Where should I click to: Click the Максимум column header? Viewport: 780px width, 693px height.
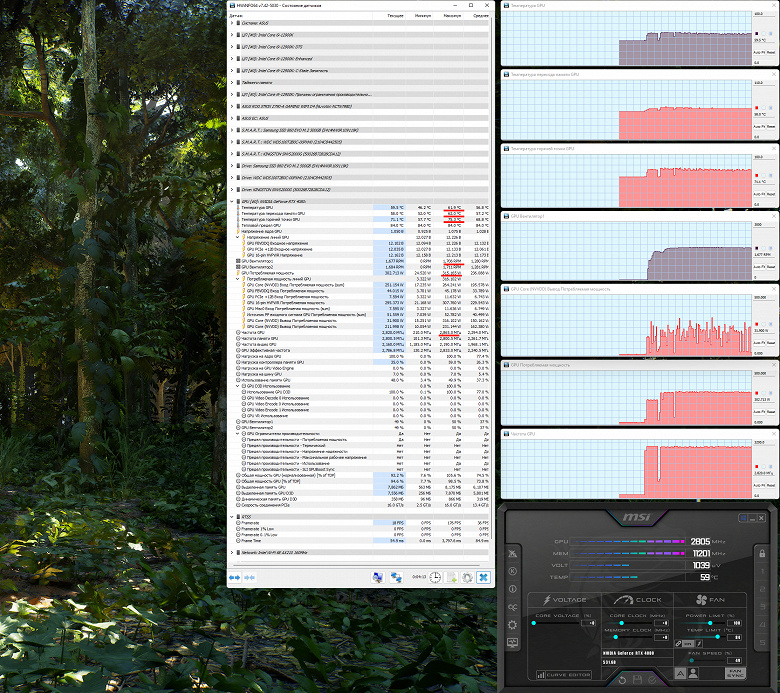pos(452,16)
